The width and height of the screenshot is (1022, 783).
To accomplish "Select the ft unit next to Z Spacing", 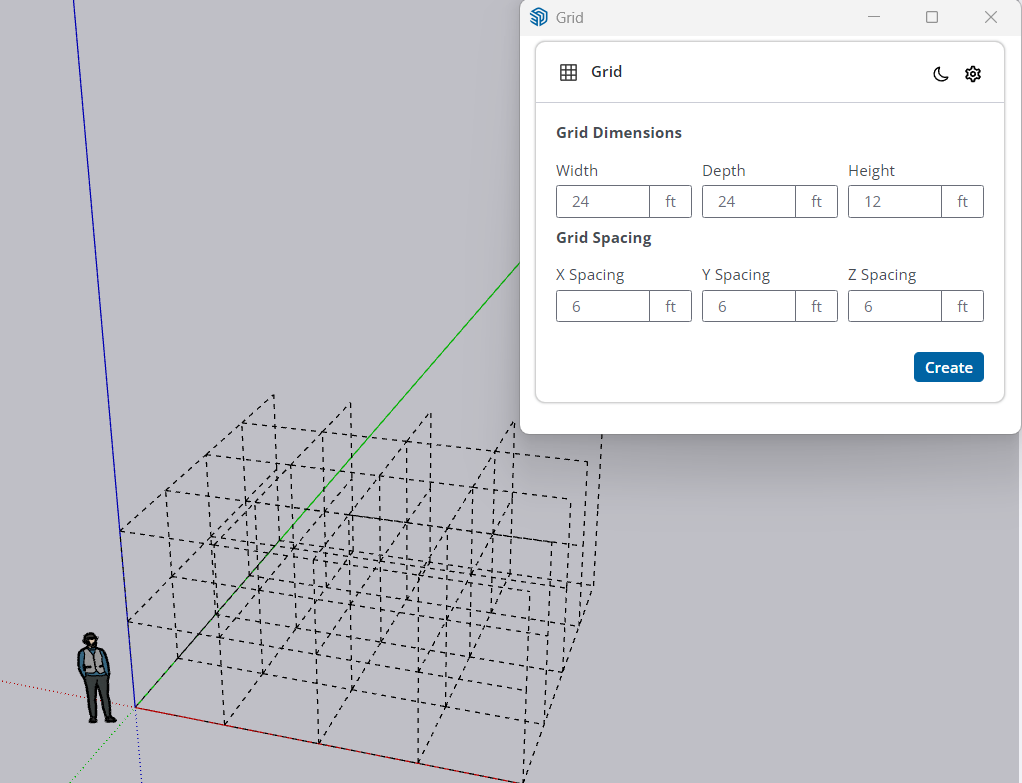I will [x=962, y=306].
